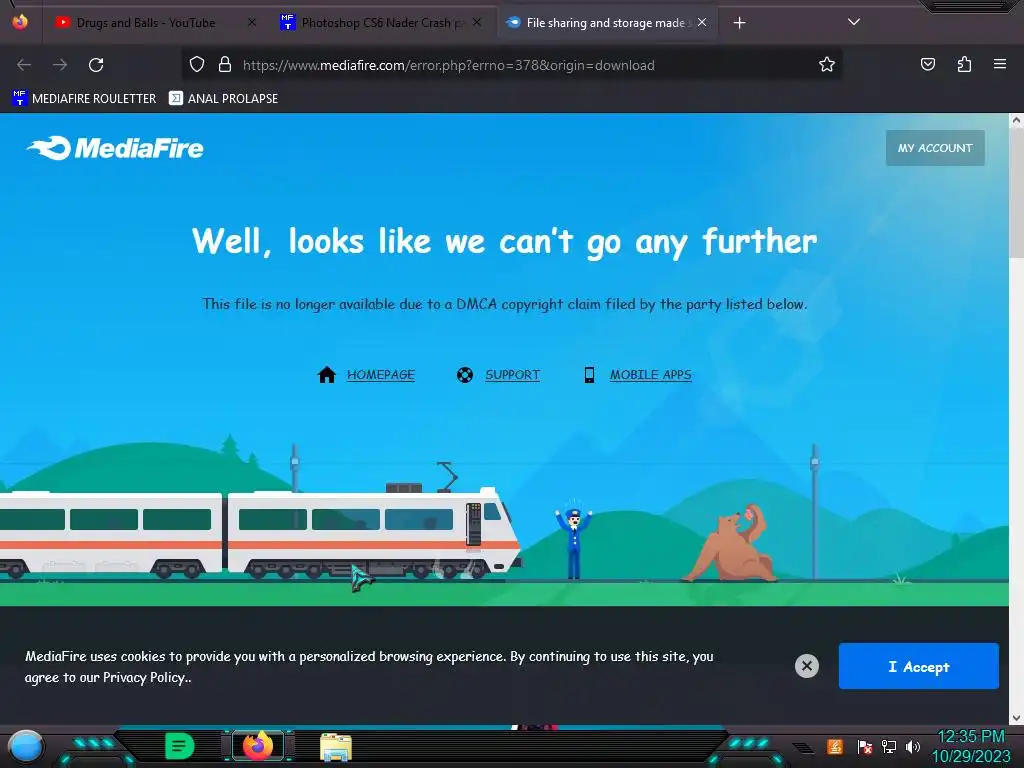Switch to Drugs and Balls YouTube tab
1024x768 pixels.
(145, 23)
